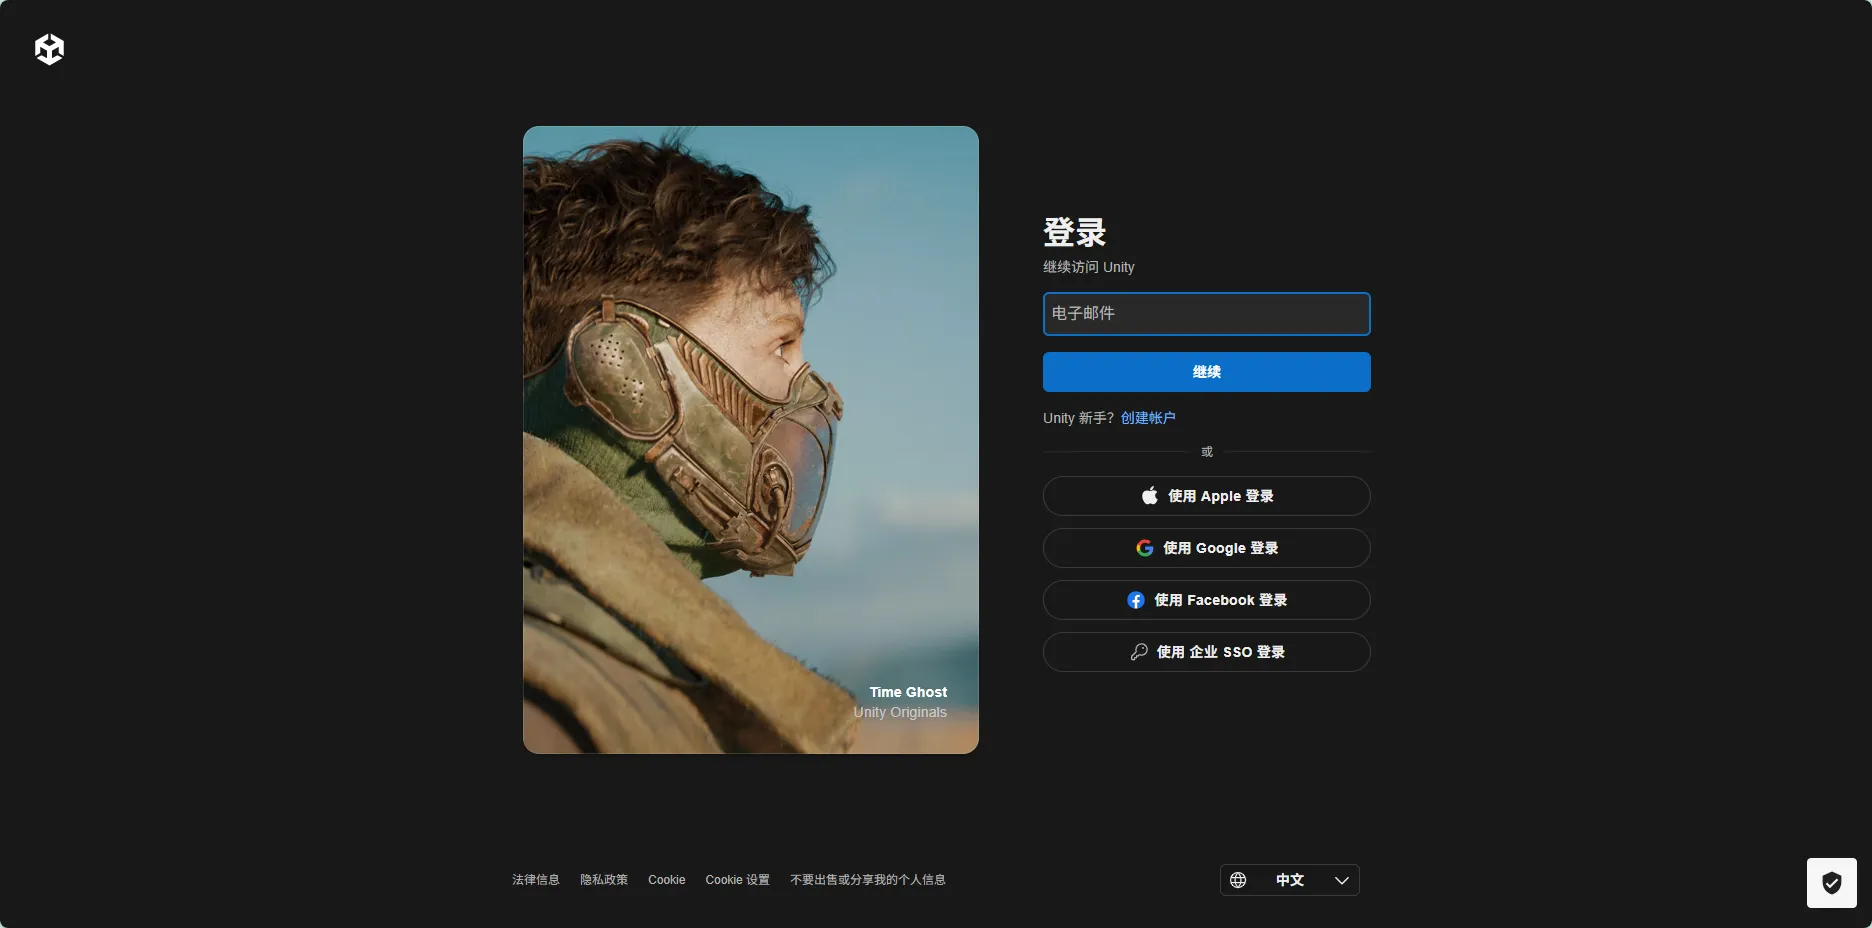Click the Unity logo in top-left corner
Viewport: 1872px width, 928px height.
pyautogui.click(x=49, y=49)
